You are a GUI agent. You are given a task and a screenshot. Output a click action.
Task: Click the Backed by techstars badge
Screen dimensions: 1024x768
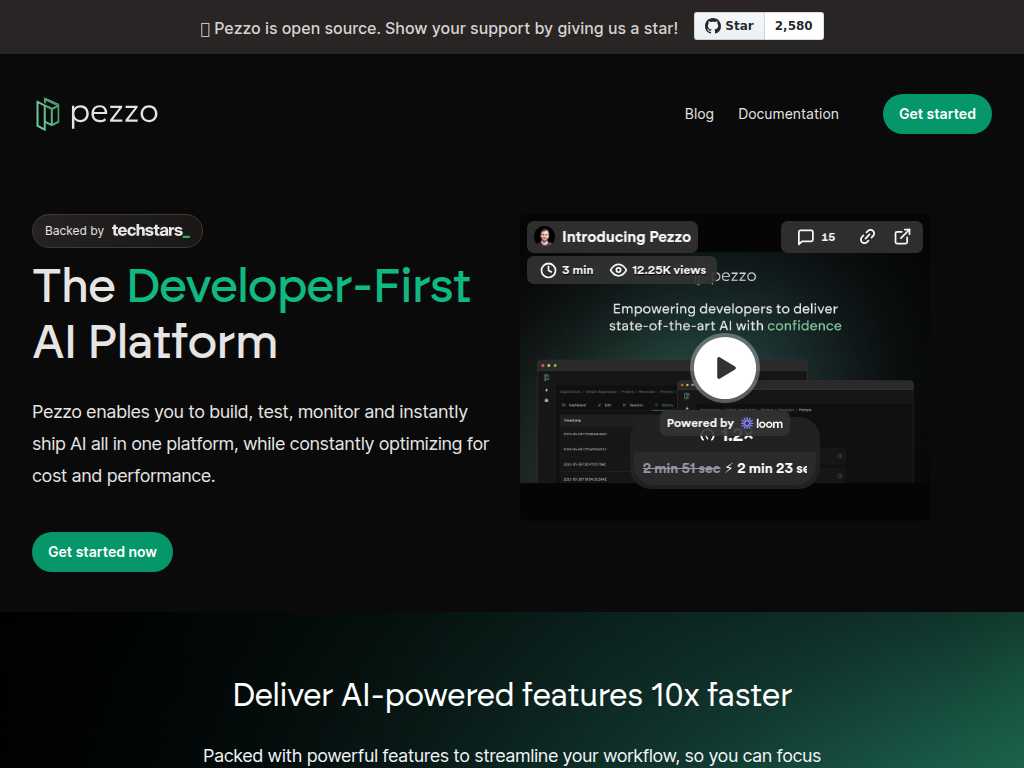coord(118,231)
